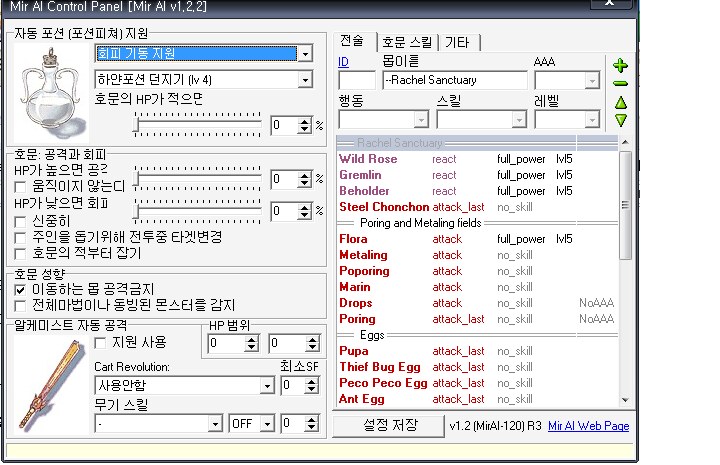This screenshot has height=465, width=720.
Task: Click the green minus remove-entry icon
Action: 620,84
